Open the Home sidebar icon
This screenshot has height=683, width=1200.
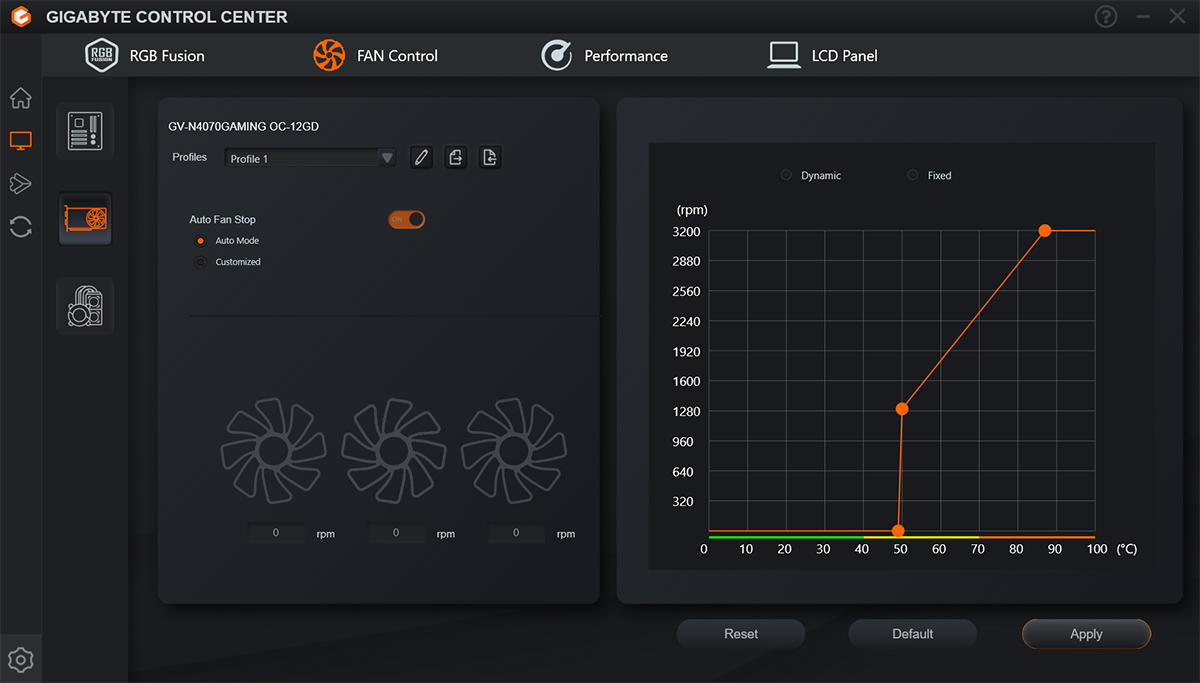click(21, 98)
